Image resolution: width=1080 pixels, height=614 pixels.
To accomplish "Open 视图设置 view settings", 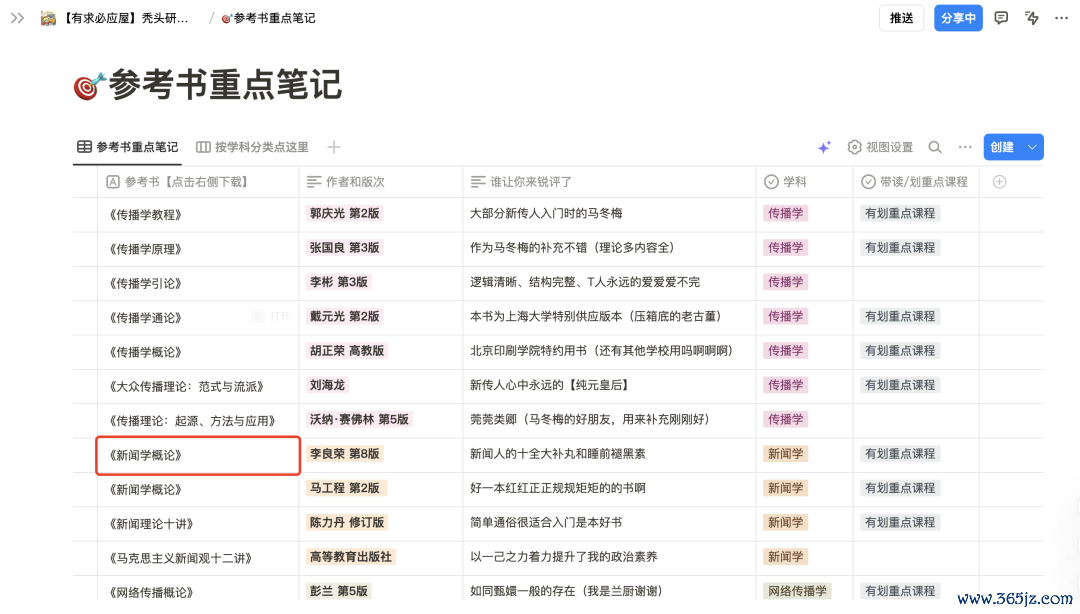I will 880,147.
